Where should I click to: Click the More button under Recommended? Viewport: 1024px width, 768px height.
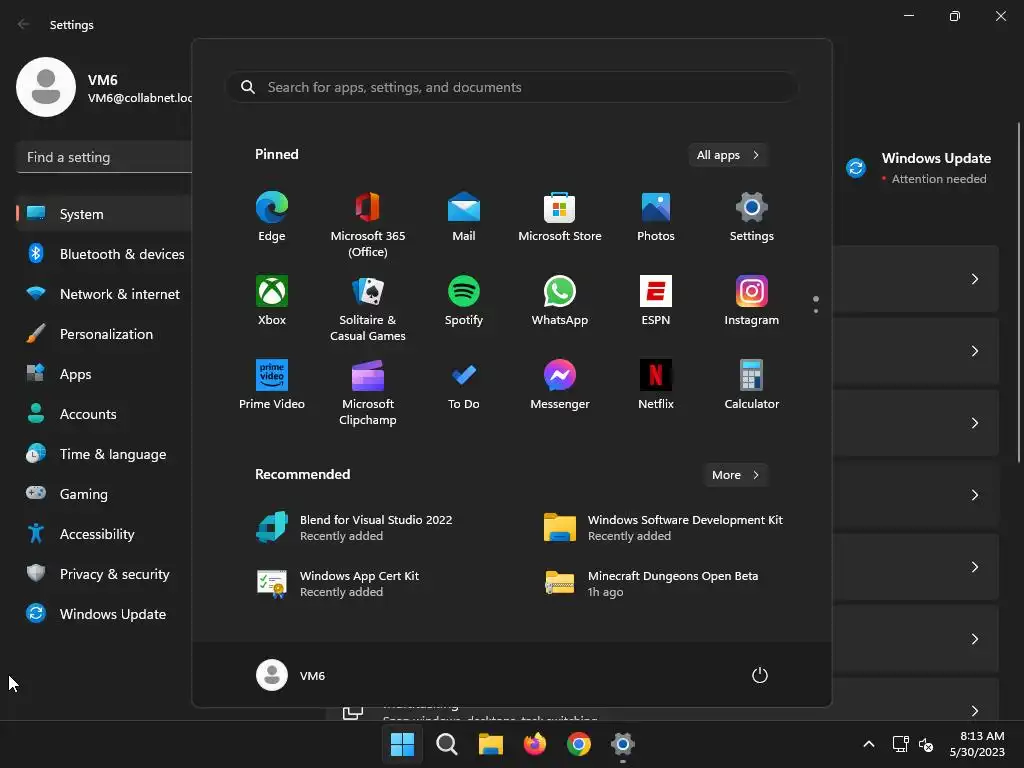[735, 475]
